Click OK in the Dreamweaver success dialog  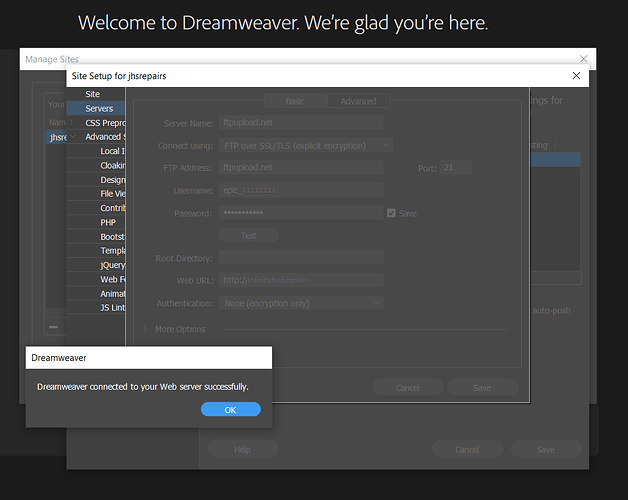pyautogui.click(x=231, y=409)
